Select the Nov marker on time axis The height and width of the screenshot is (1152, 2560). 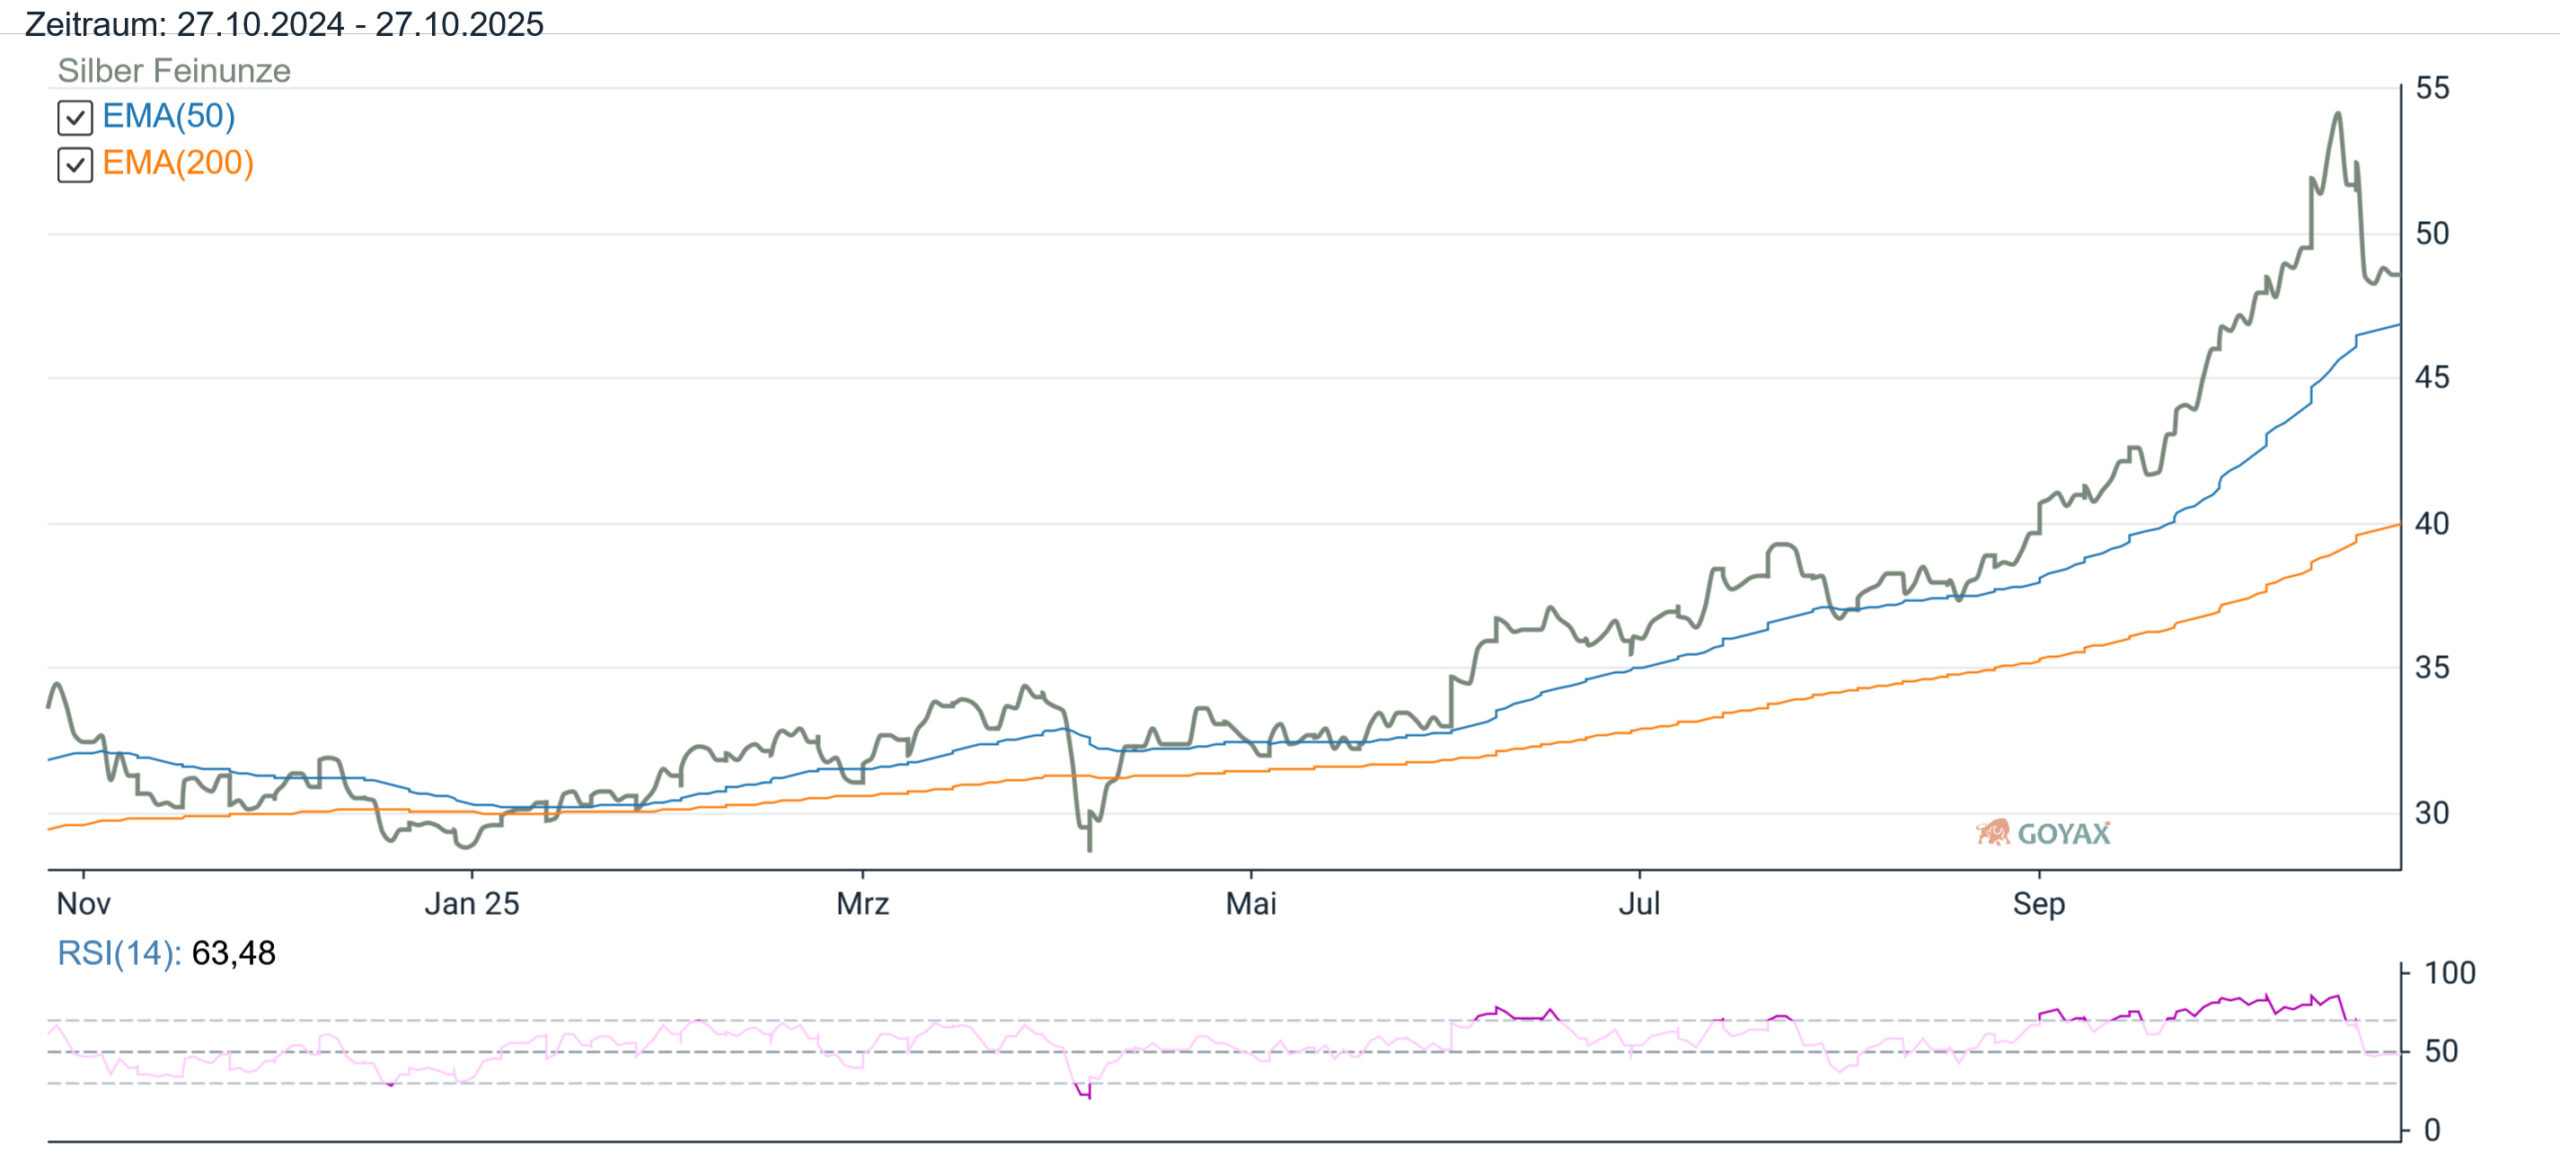pyautogui.click(x=83, y=903)
